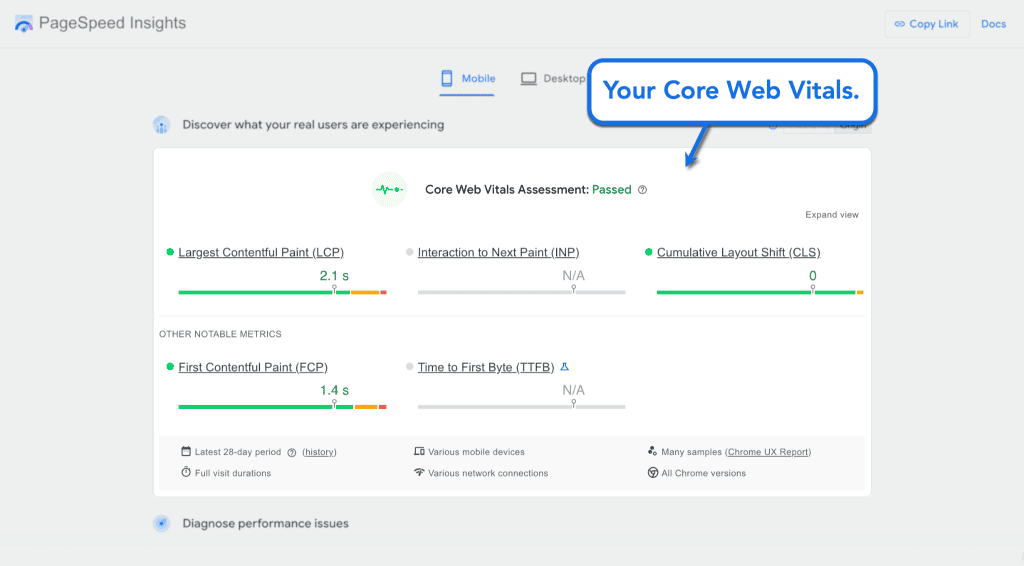This screenshot has width=1024, height=566.
Task: Click Expand view
Action: 831,215
